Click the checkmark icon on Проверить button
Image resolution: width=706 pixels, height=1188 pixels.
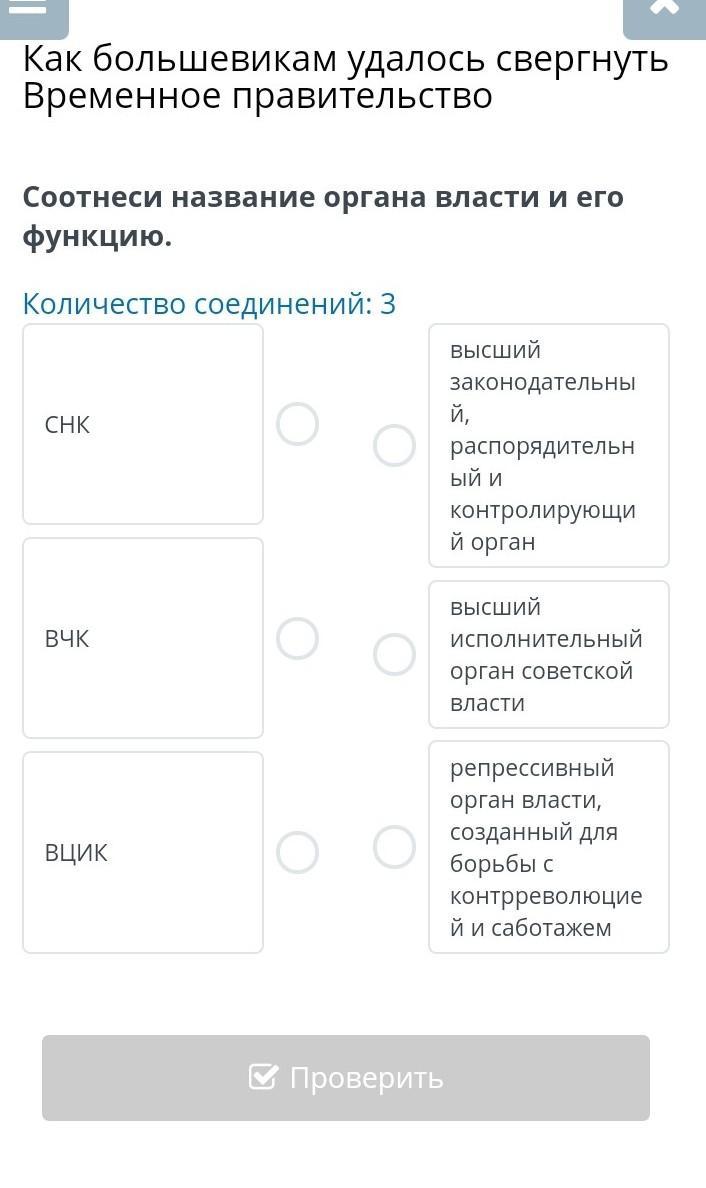(263, 1077)
